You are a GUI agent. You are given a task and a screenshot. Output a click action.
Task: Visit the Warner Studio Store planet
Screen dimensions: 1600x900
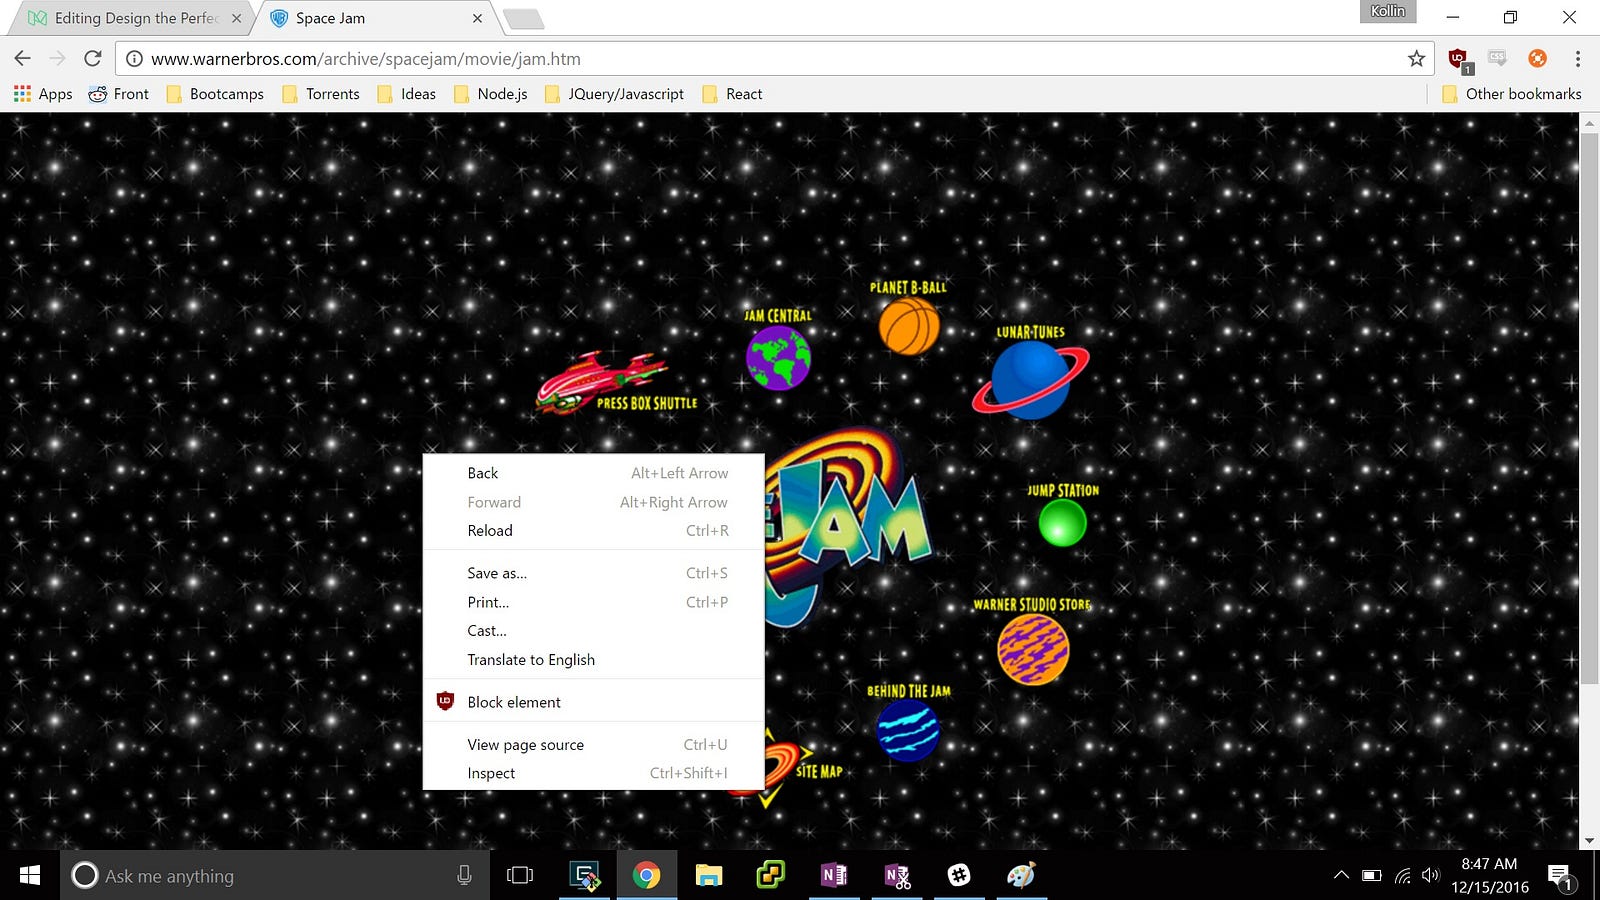(1033, 649)
